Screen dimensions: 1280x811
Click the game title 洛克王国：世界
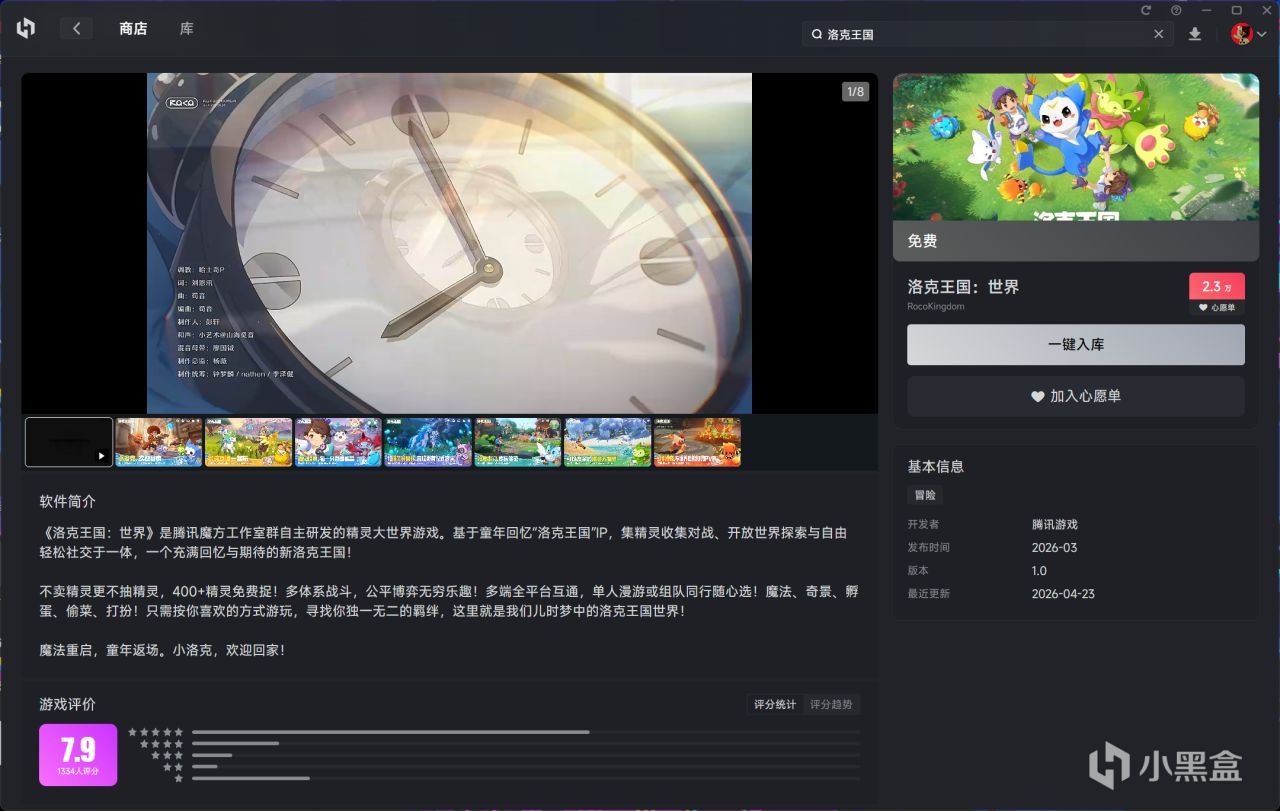coord(963,287)
